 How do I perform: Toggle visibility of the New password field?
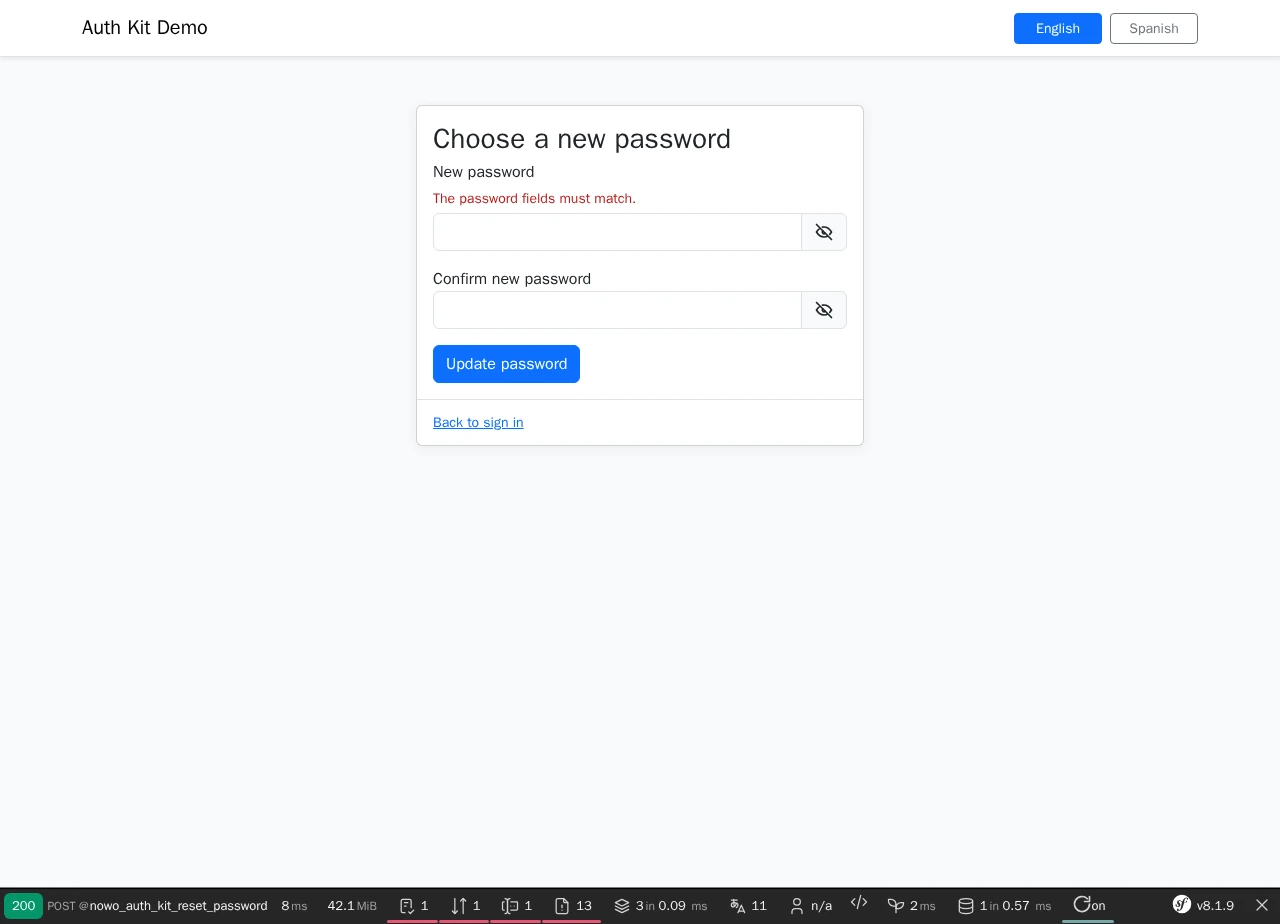[824, 232]
